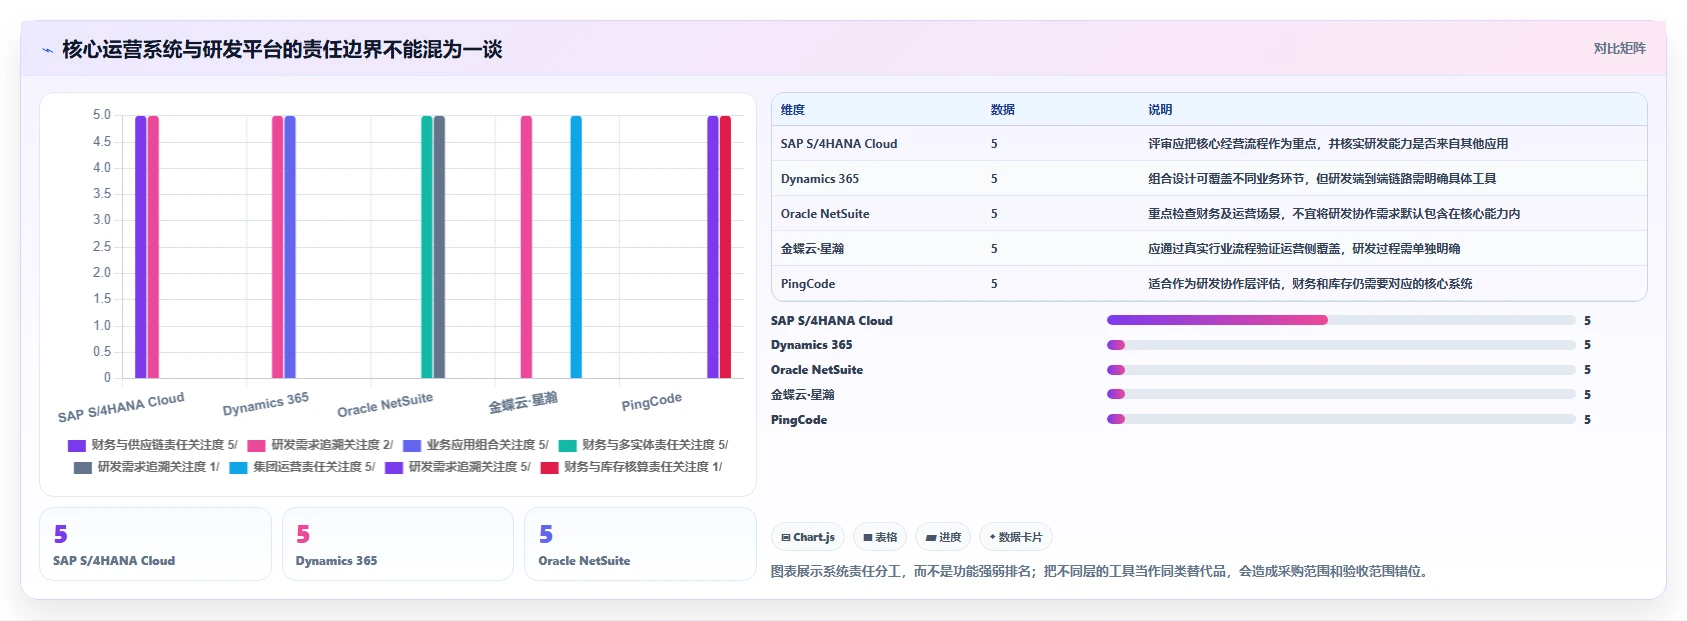Toggle the 财务与多实体责任关注度 5/ legend entry

point(643,445)
